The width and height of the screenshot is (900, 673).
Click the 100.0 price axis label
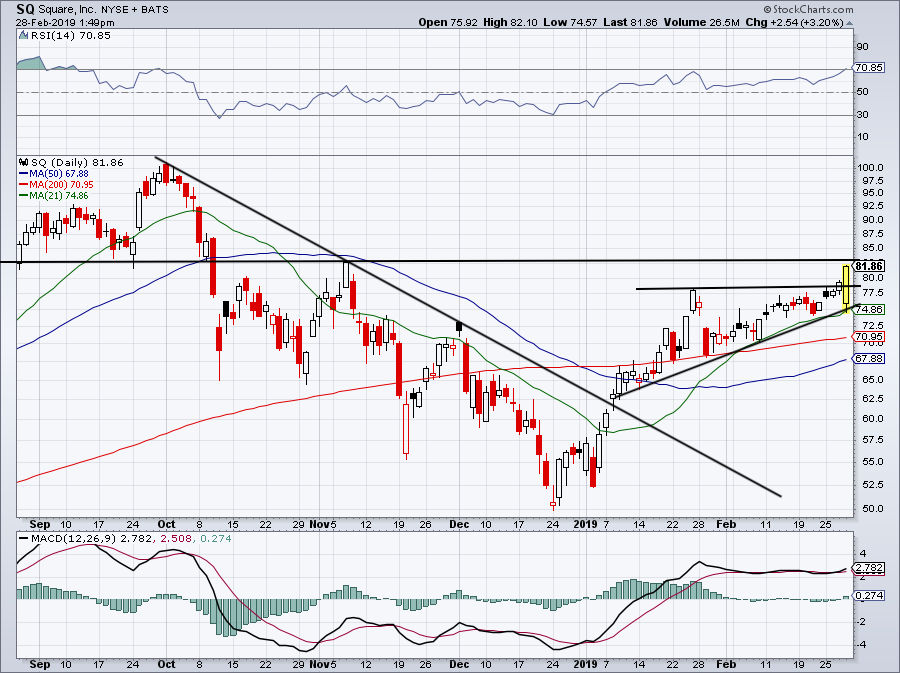pyautogui.click(x=870, y=168)
